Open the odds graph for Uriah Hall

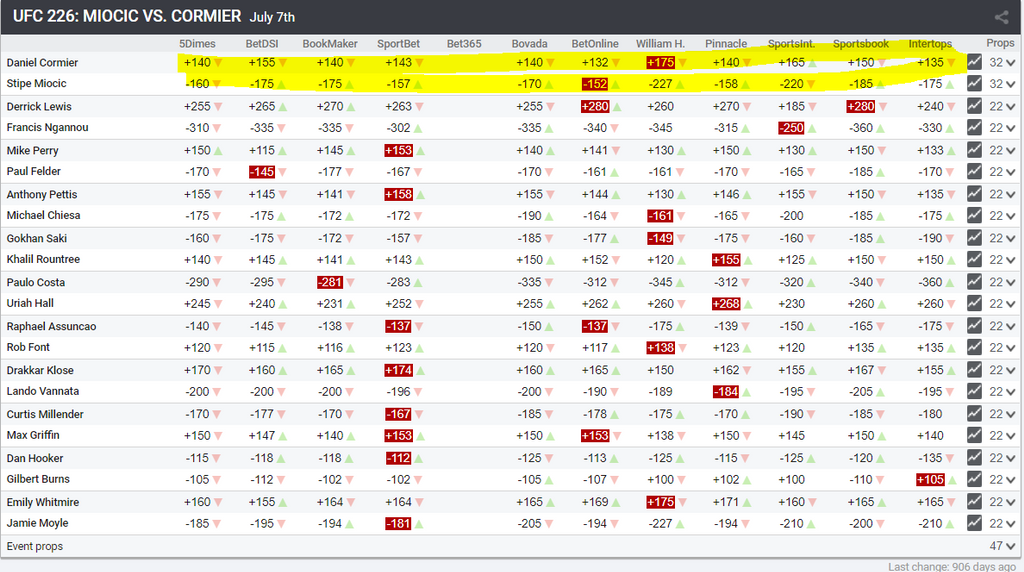pyautogui.click(x=974, y=303)
